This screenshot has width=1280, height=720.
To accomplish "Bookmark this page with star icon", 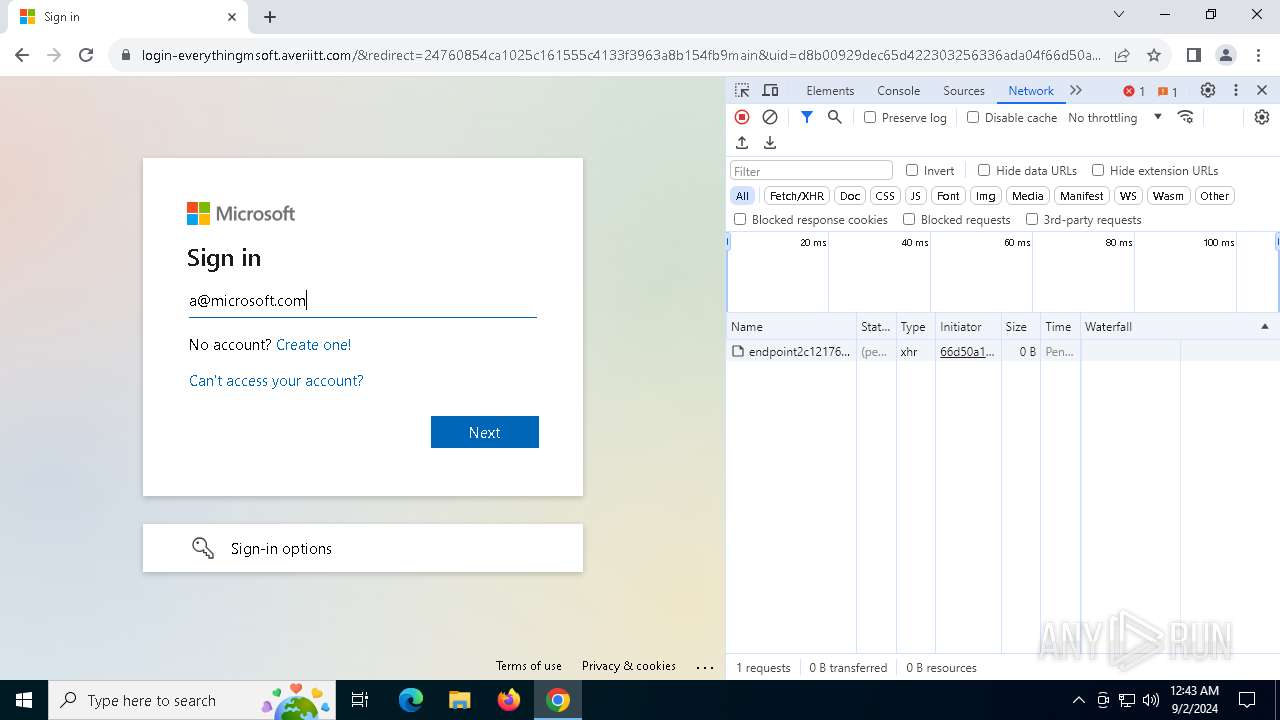I will click(x=1154, y=55).
